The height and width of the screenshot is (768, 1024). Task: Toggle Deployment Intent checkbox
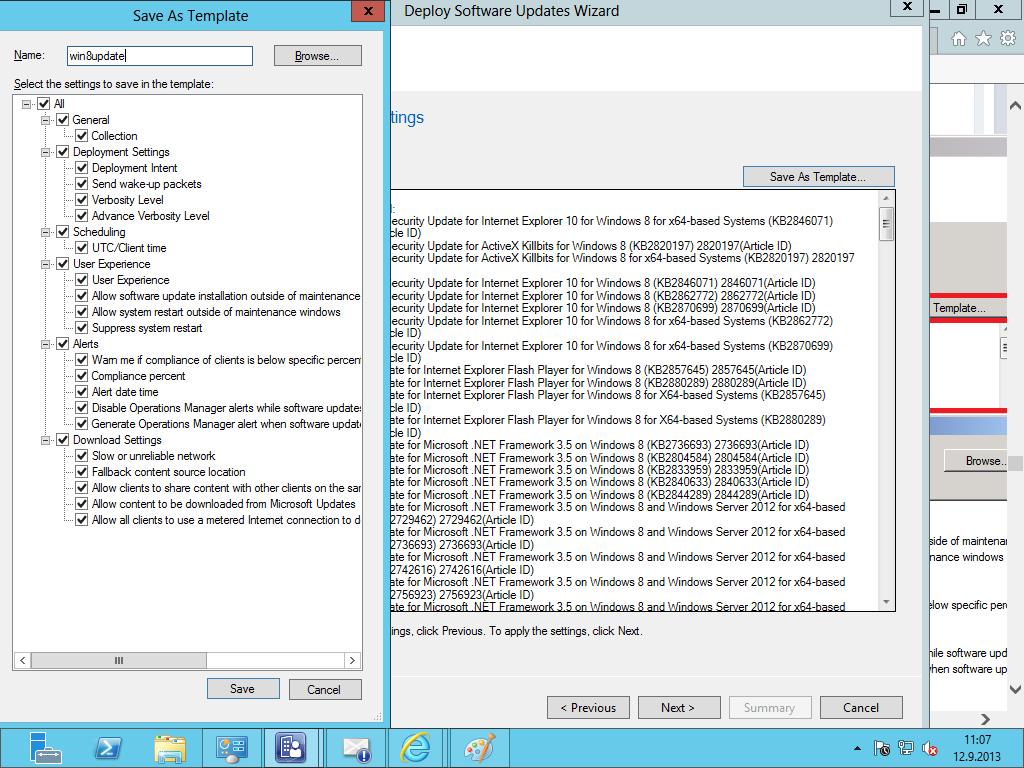[x=82, y=168]
